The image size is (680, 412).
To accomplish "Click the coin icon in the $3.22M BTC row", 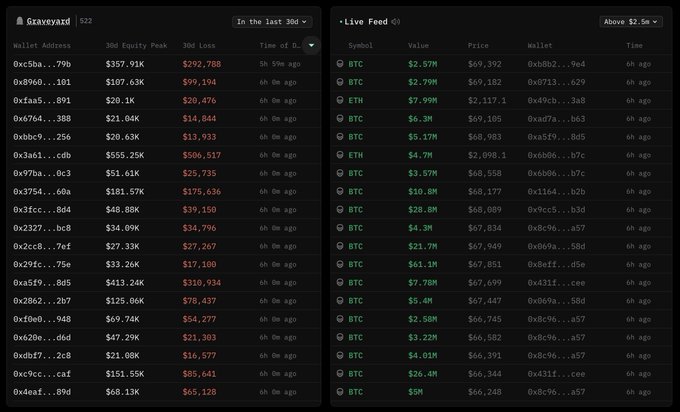I will [x=340, y=337].
